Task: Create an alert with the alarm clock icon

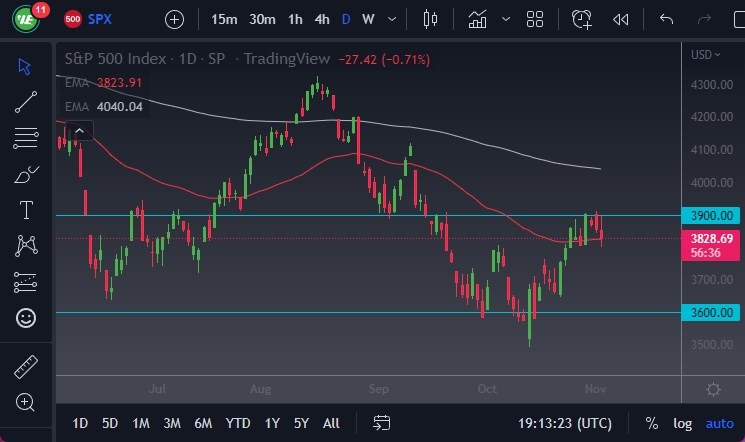Action: [582, 19]
